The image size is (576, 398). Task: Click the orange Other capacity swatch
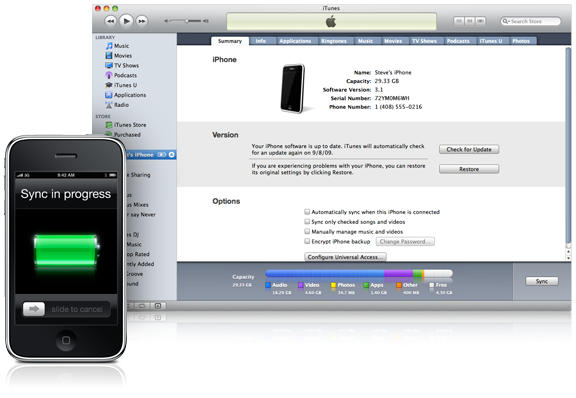[x=399, y=285]
